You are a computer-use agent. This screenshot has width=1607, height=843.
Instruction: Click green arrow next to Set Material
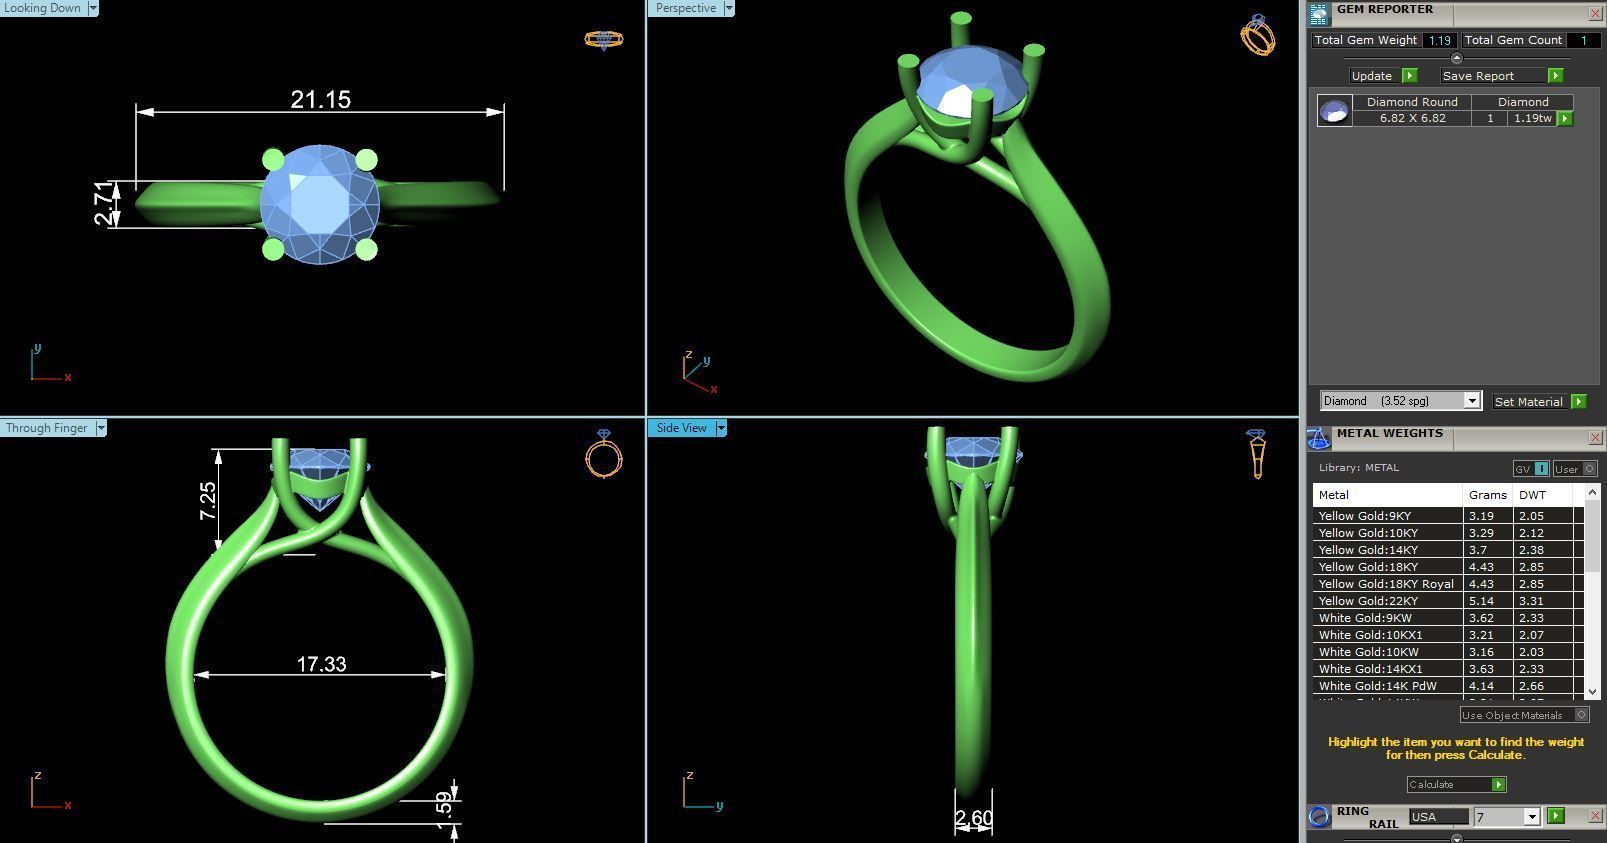pos(1578,401)
